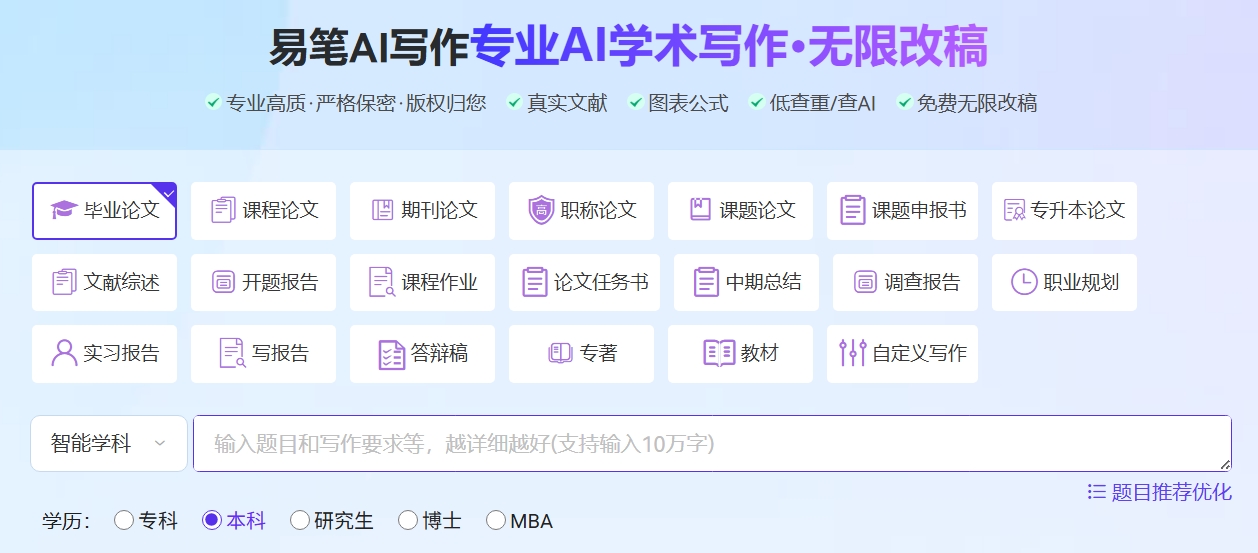The width and height of the screenshot is (1258, 553).
Task: Click the report icon beside 开题报告
Action: pyautogui.click(x=223, y=282)
